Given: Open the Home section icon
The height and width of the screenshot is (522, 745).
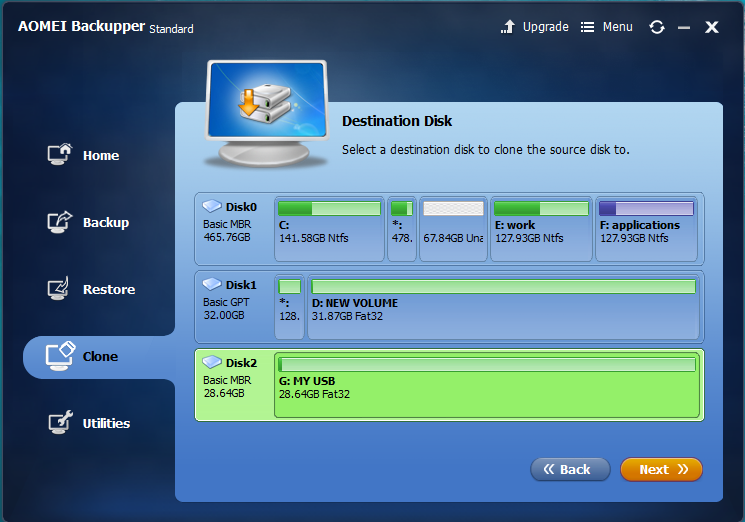Looking at the screenshot, I should coord(59,154).
